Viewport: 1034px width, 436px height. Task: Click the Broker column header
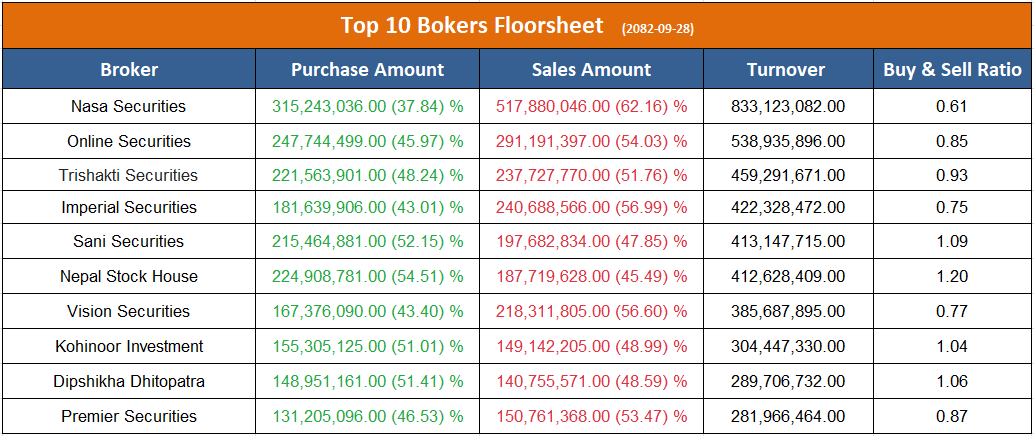click(x=129, y=69)
